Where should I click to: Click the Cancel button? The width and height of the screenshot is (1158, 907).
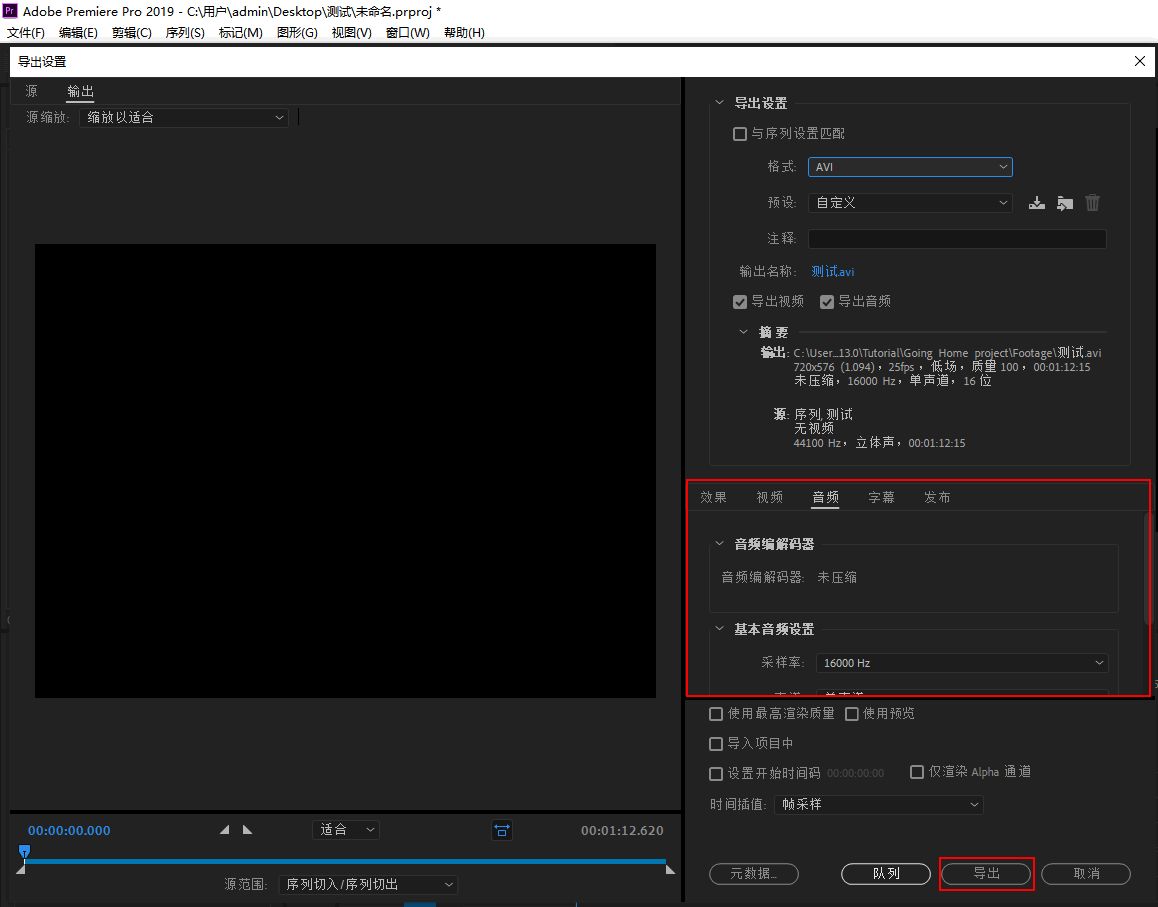coord(1086,874)
